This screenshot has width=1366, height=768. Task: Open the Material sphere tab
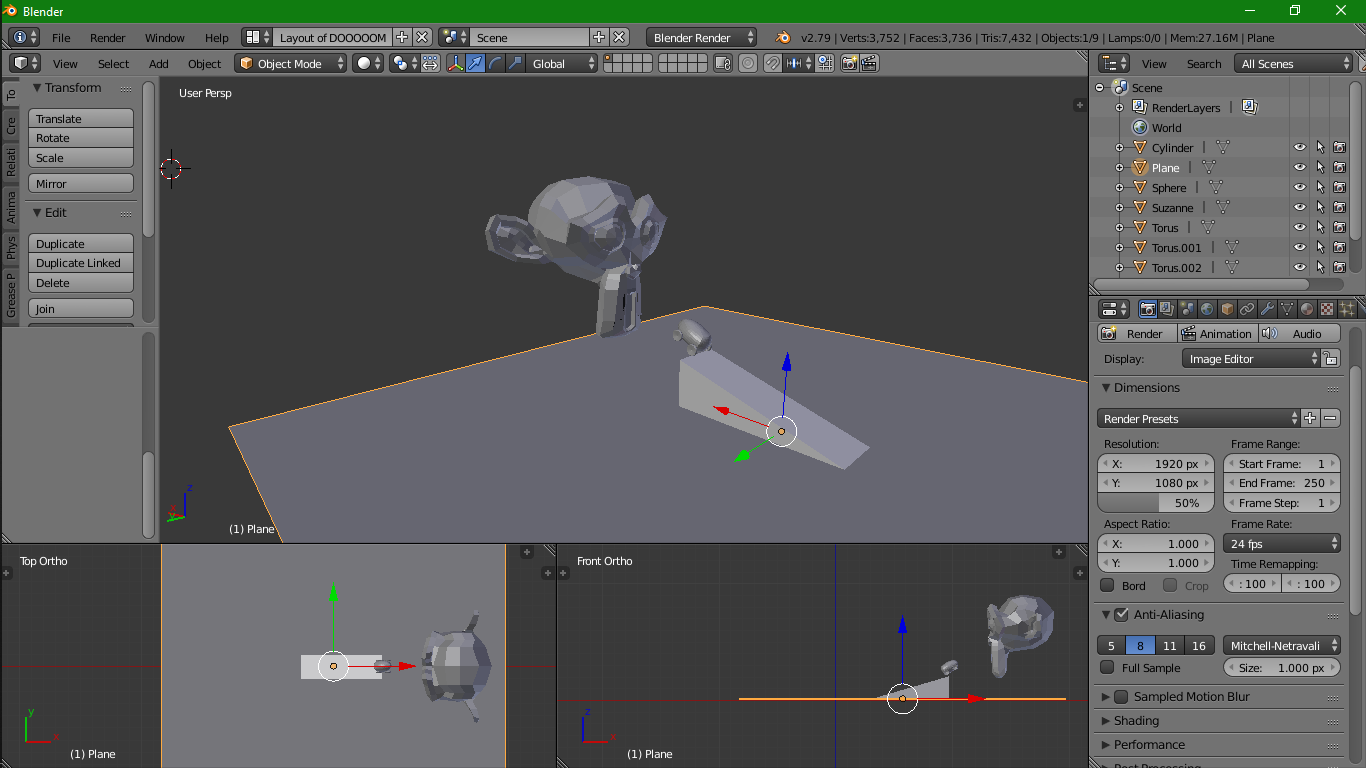point(1307,309)
